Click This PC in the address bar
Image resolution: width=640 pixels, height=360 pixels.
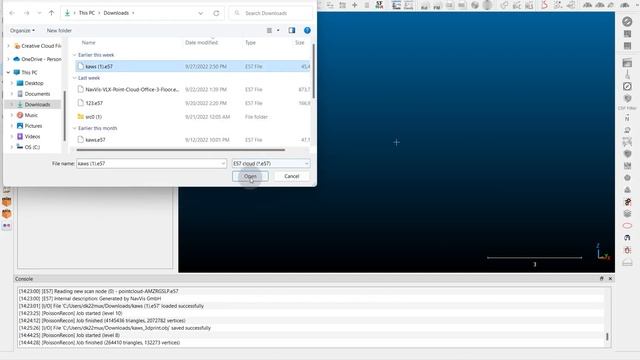(87, 13)
